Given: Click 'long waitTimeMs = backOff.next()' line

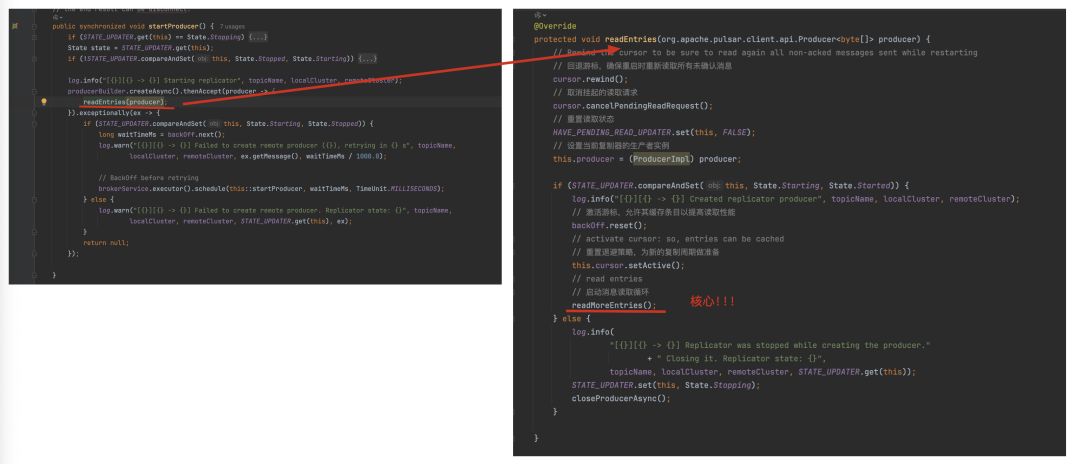Looking at the screenshot, I should tap(162, 134).
